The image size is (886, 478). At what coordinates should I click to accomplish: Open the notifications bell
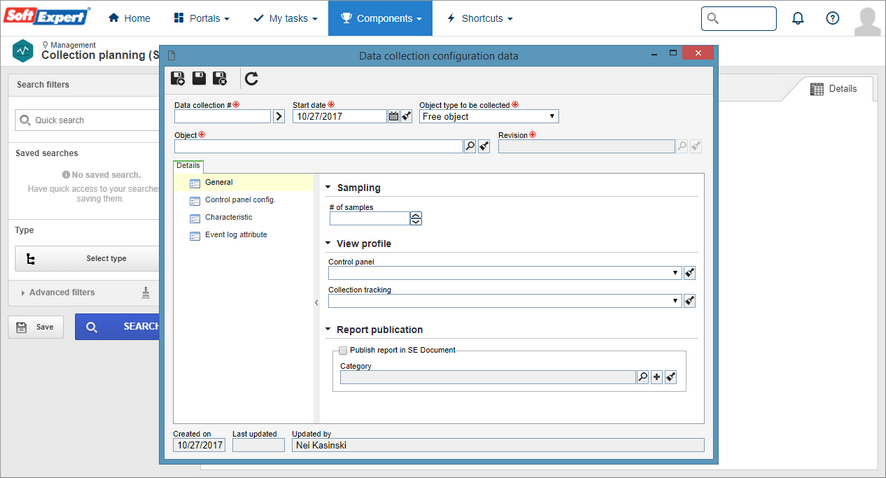coord(798,18)
